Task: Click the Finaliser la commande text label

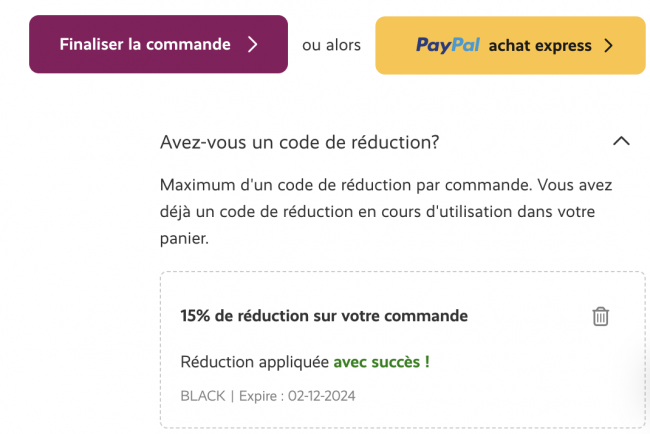Action: coord(145,44)
